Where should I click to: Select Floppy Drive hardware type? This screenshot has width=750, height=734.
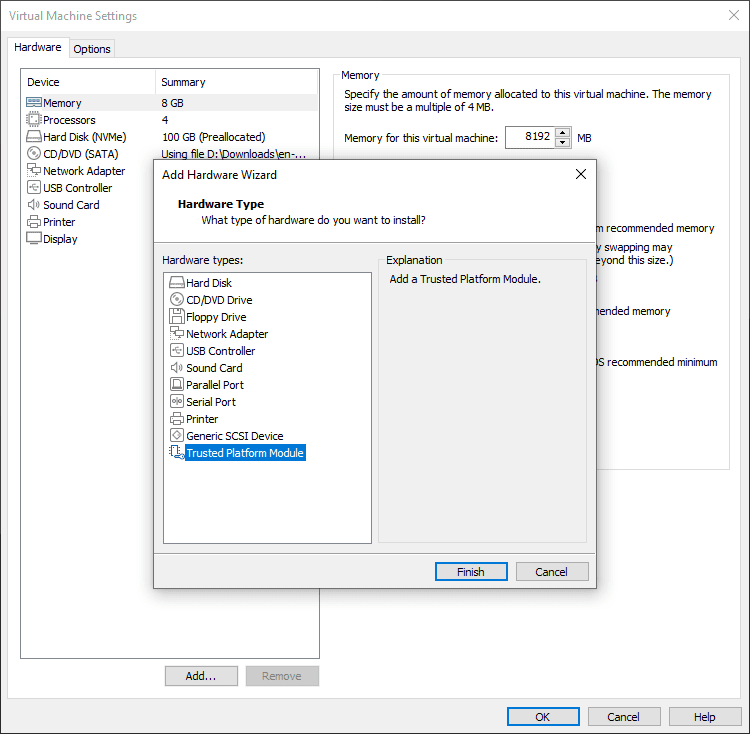[216, 317]
